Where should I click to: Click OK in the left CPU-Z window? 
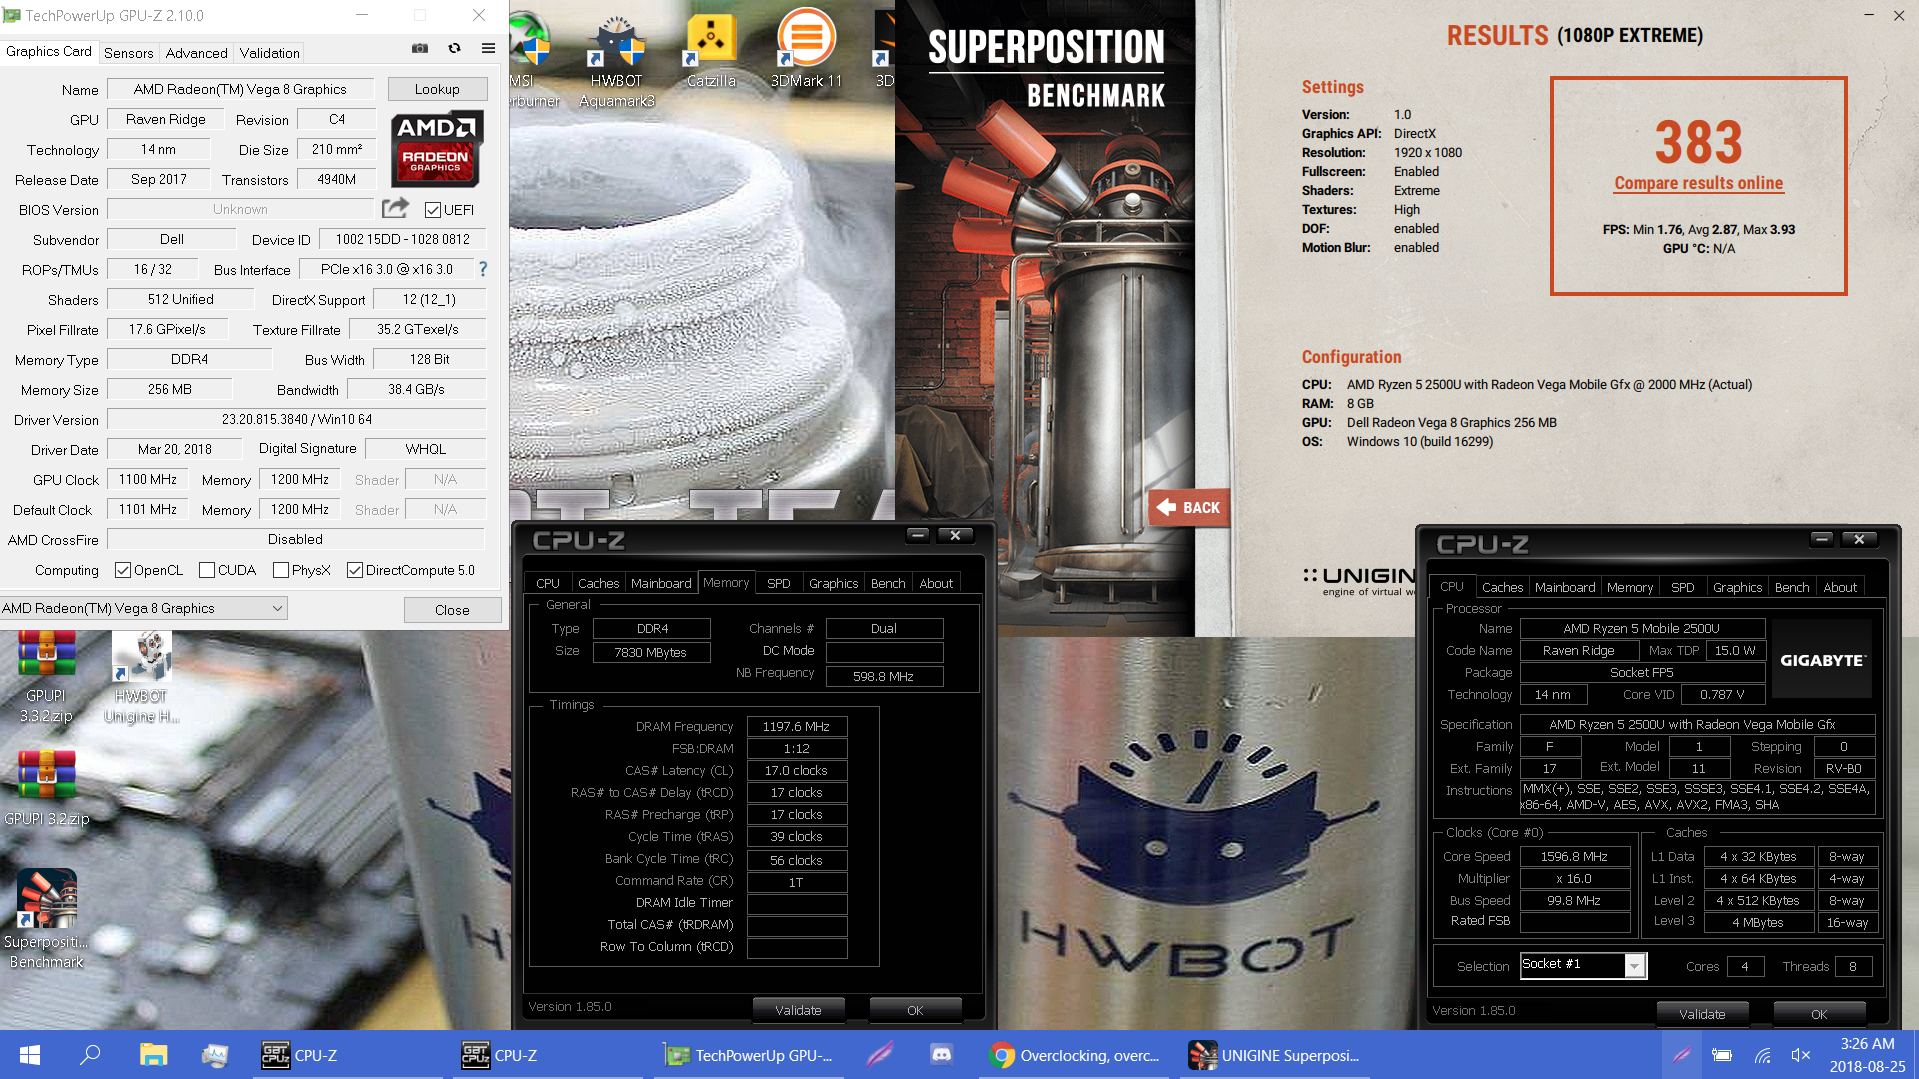(915, 1010)
